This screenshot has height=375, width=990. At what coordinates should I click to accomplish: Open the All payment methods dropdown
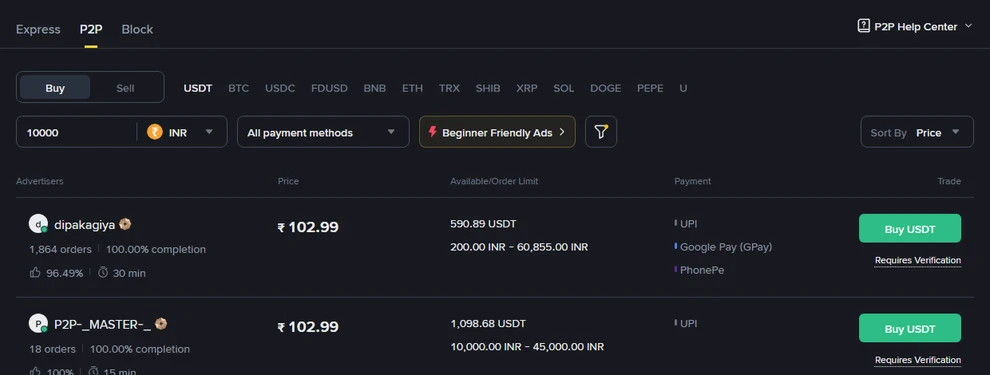(323, 132)
